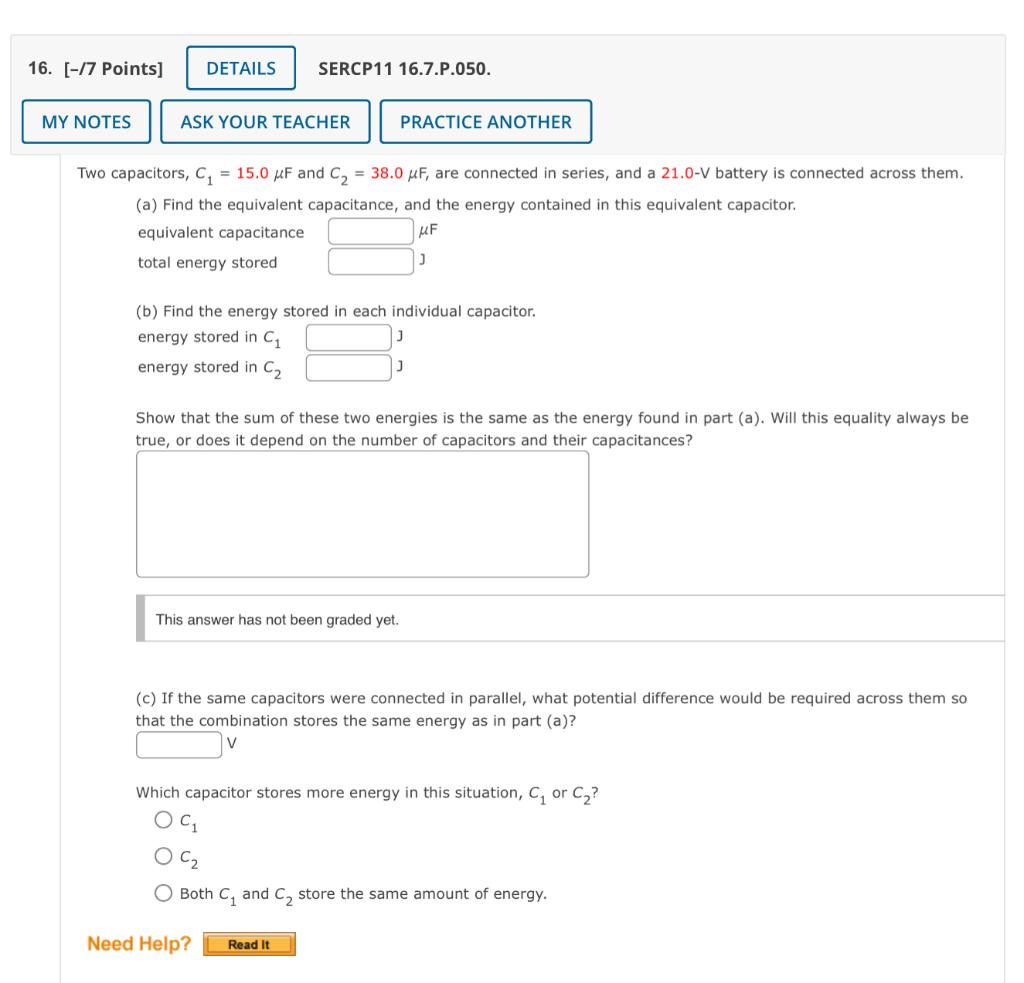Open the DETAILS panel for problem 16
The image size is (1024, 983).
[x=240, y=68]
